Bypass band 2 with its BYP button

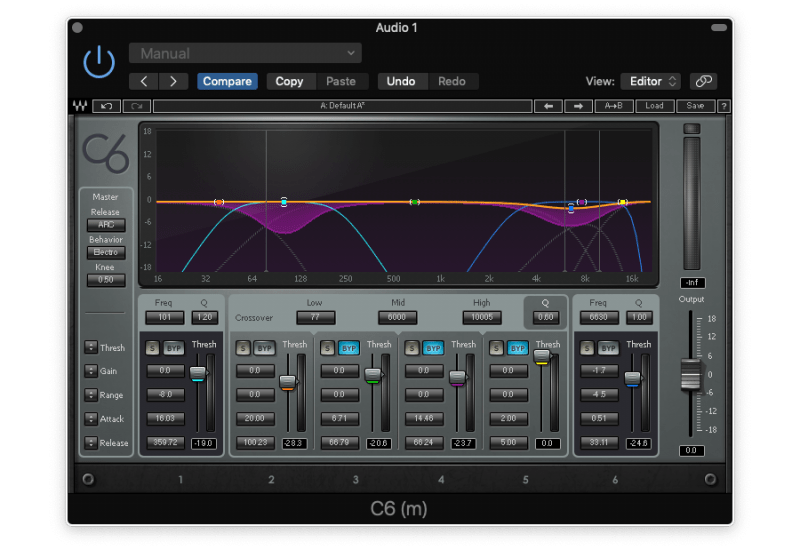[264, 348]
